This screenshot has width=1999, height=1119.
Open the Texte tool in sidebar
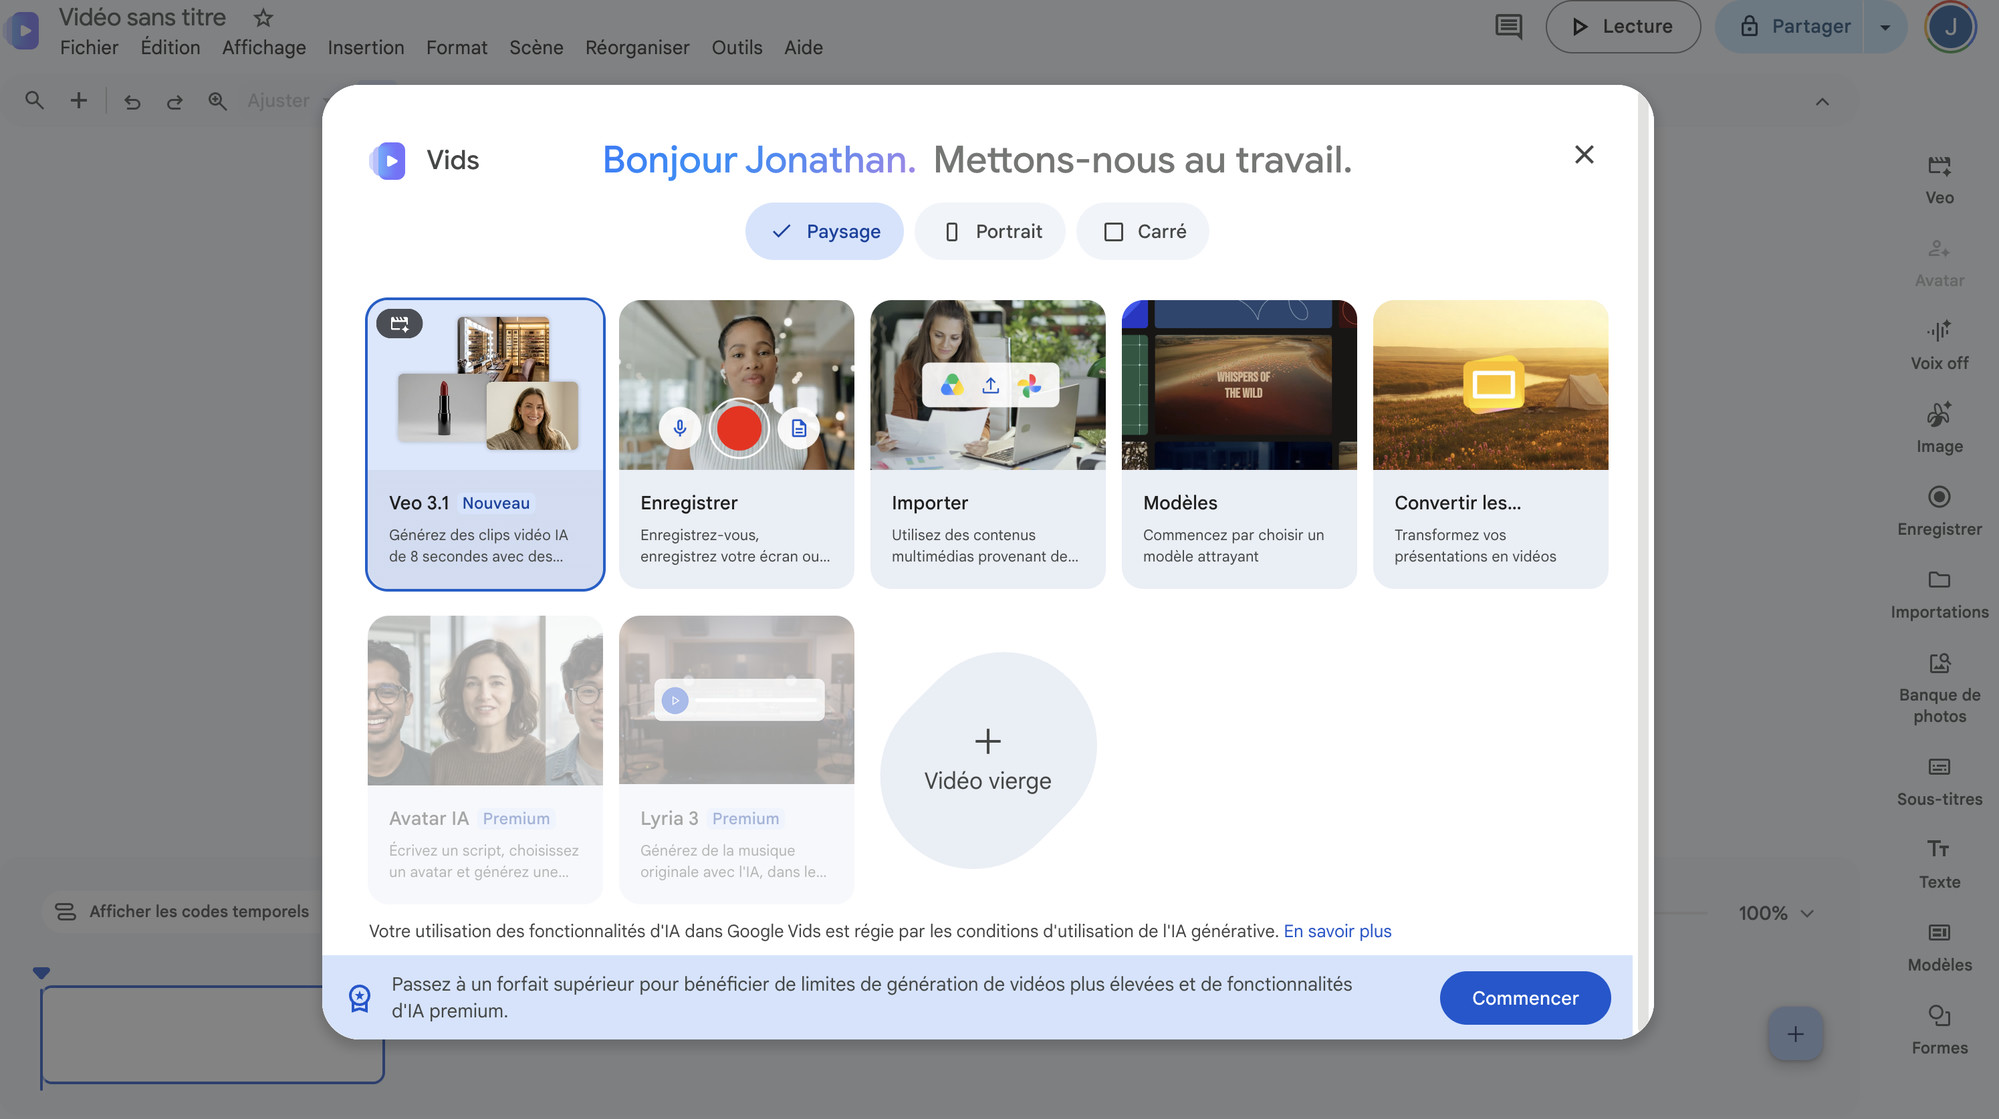click(x=1939, y=865)
